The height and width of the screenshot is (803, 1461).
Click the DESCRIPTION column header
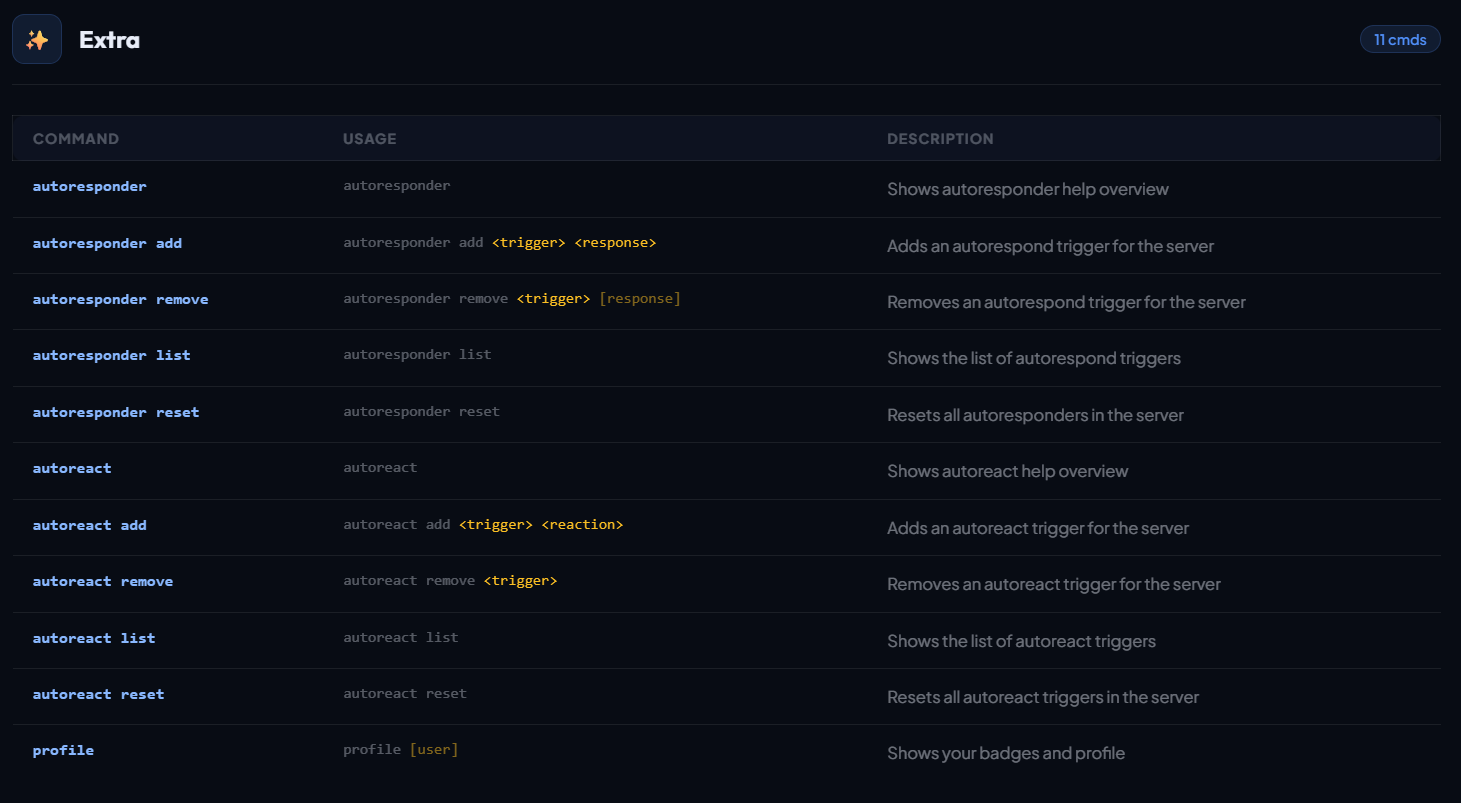(x=940, y=139)
